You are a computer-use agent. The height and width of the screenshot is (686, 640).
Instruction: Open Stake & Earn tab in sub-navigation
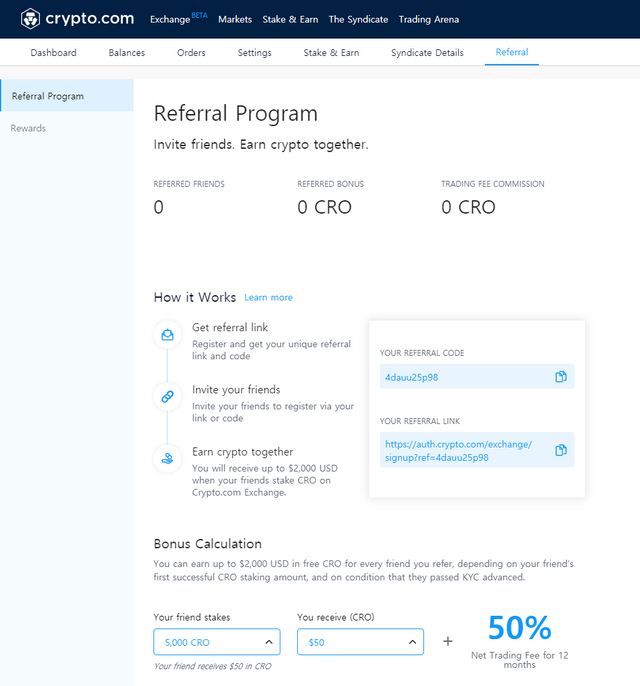(x=331, y=52)
